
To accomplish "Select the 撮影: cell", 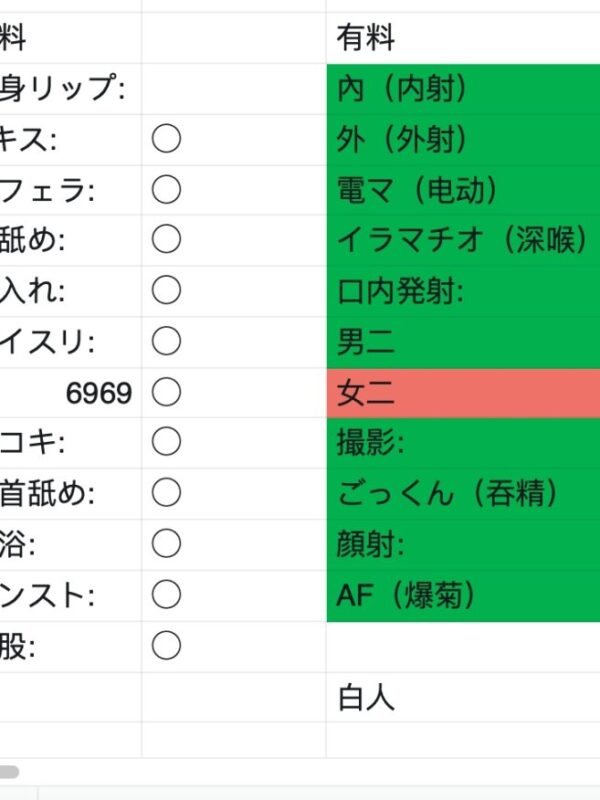I will (x=462, y=443).
